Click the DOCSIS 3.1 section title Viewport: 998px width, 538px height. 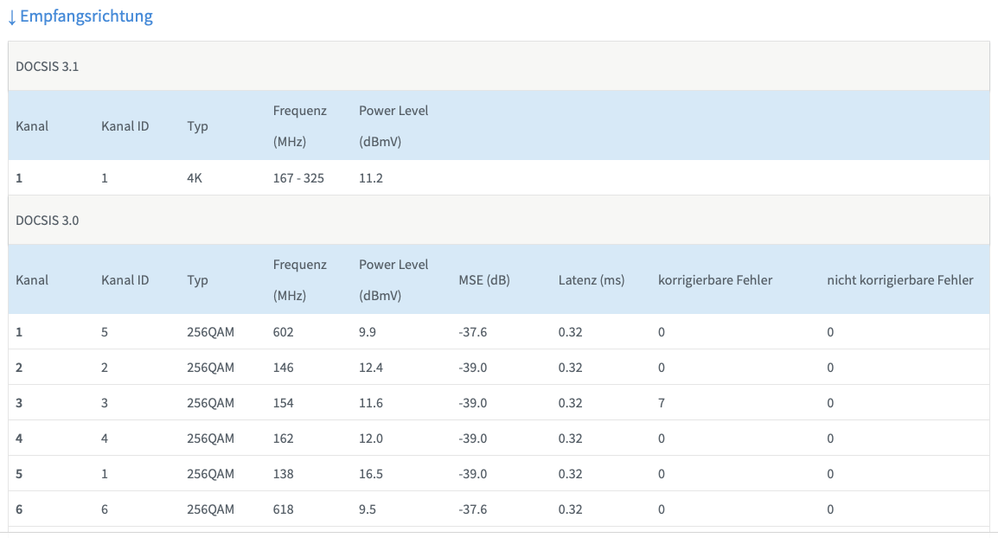point(47,66)
